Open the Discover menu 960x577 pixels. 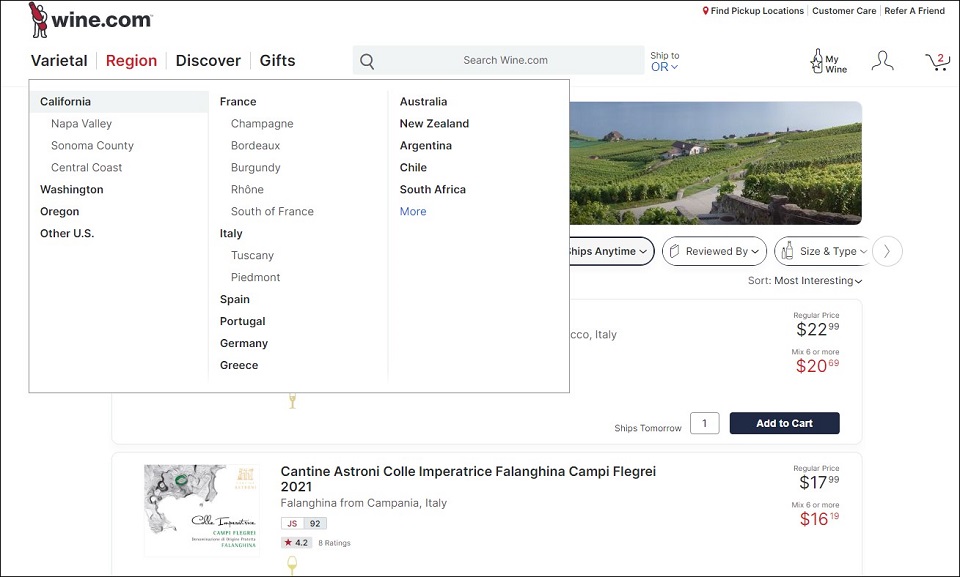pyautogui.click(x=208, y=61)
